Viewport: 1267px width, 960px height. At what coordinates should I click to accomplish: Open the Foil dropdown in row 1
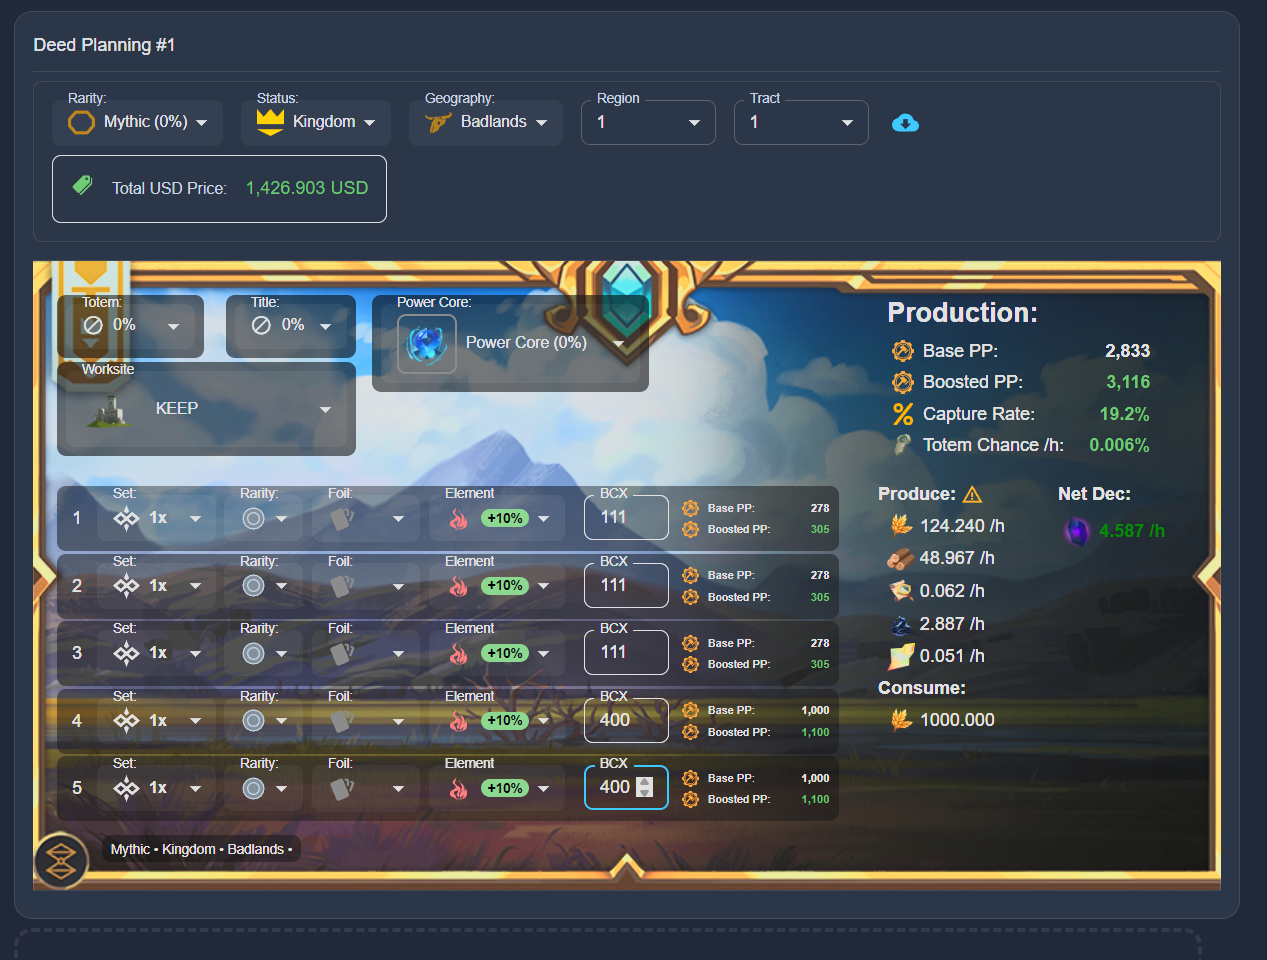(367, 518)
